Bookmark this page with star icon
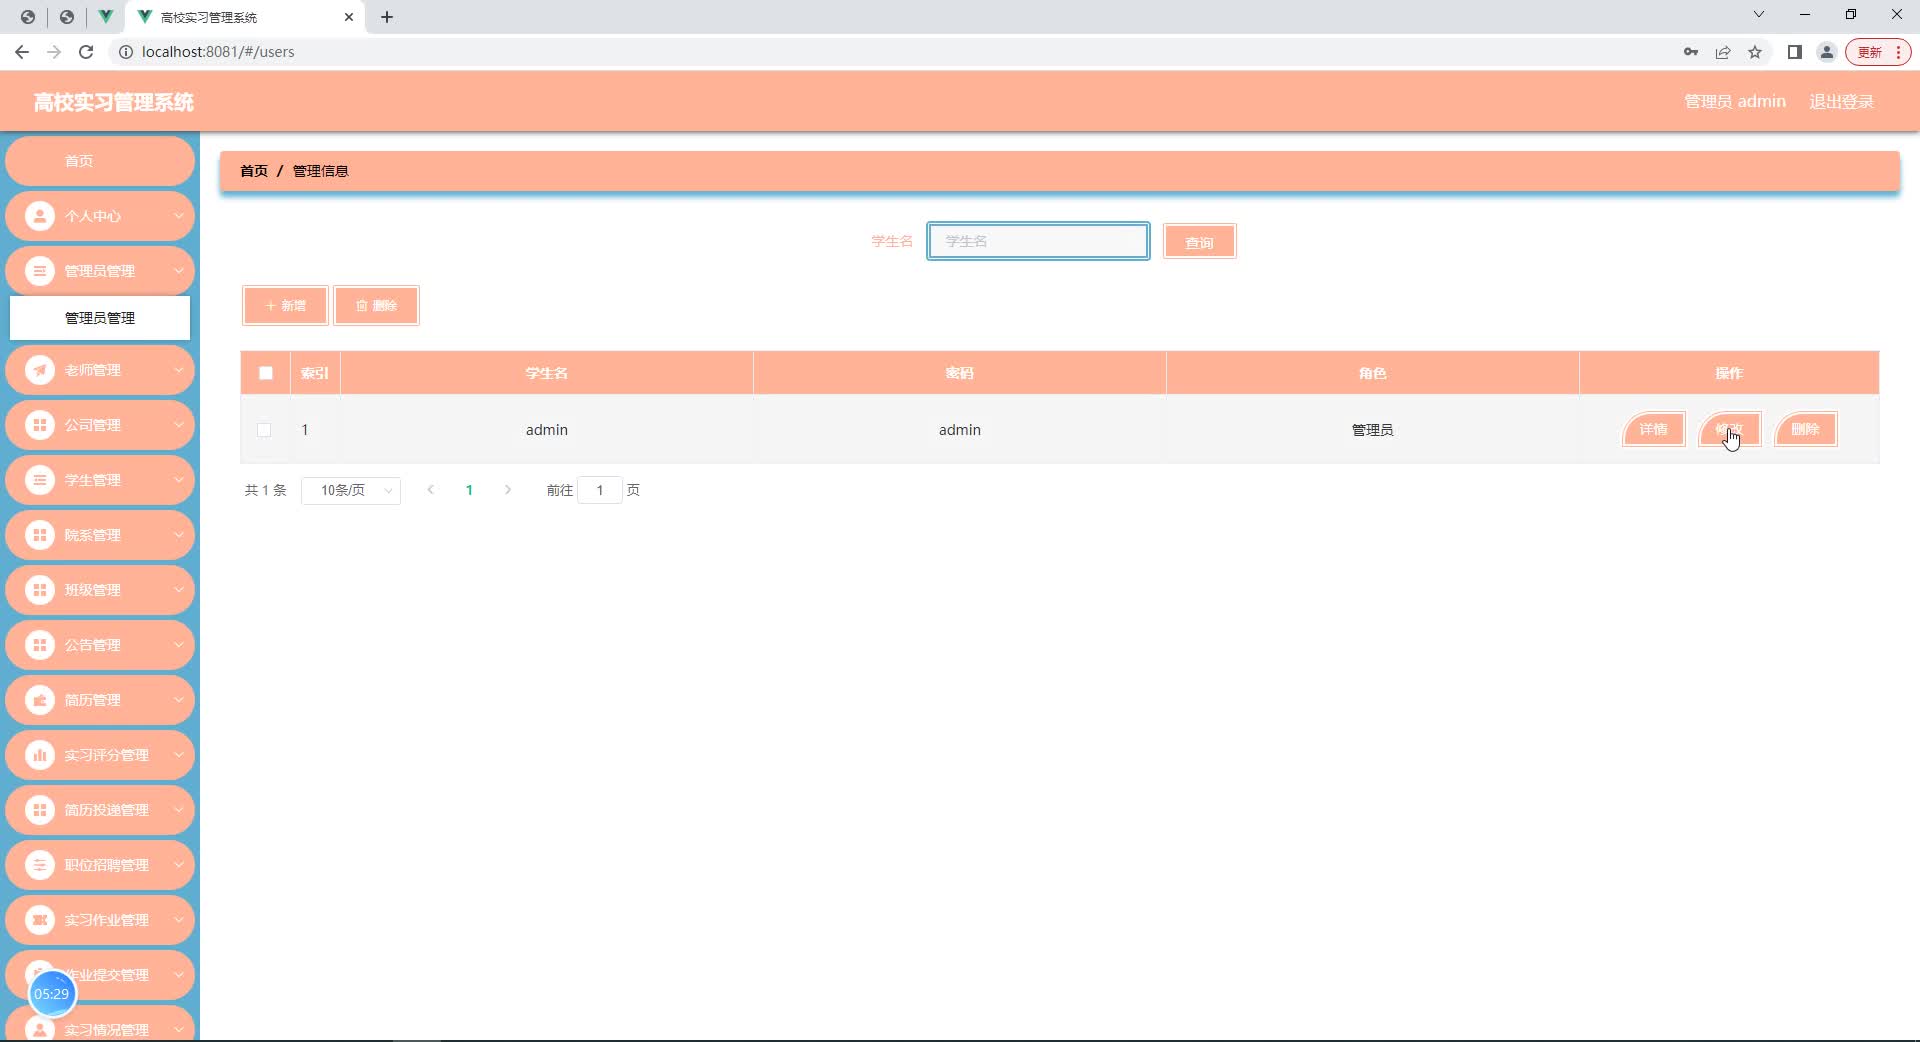 point(1755,52)
